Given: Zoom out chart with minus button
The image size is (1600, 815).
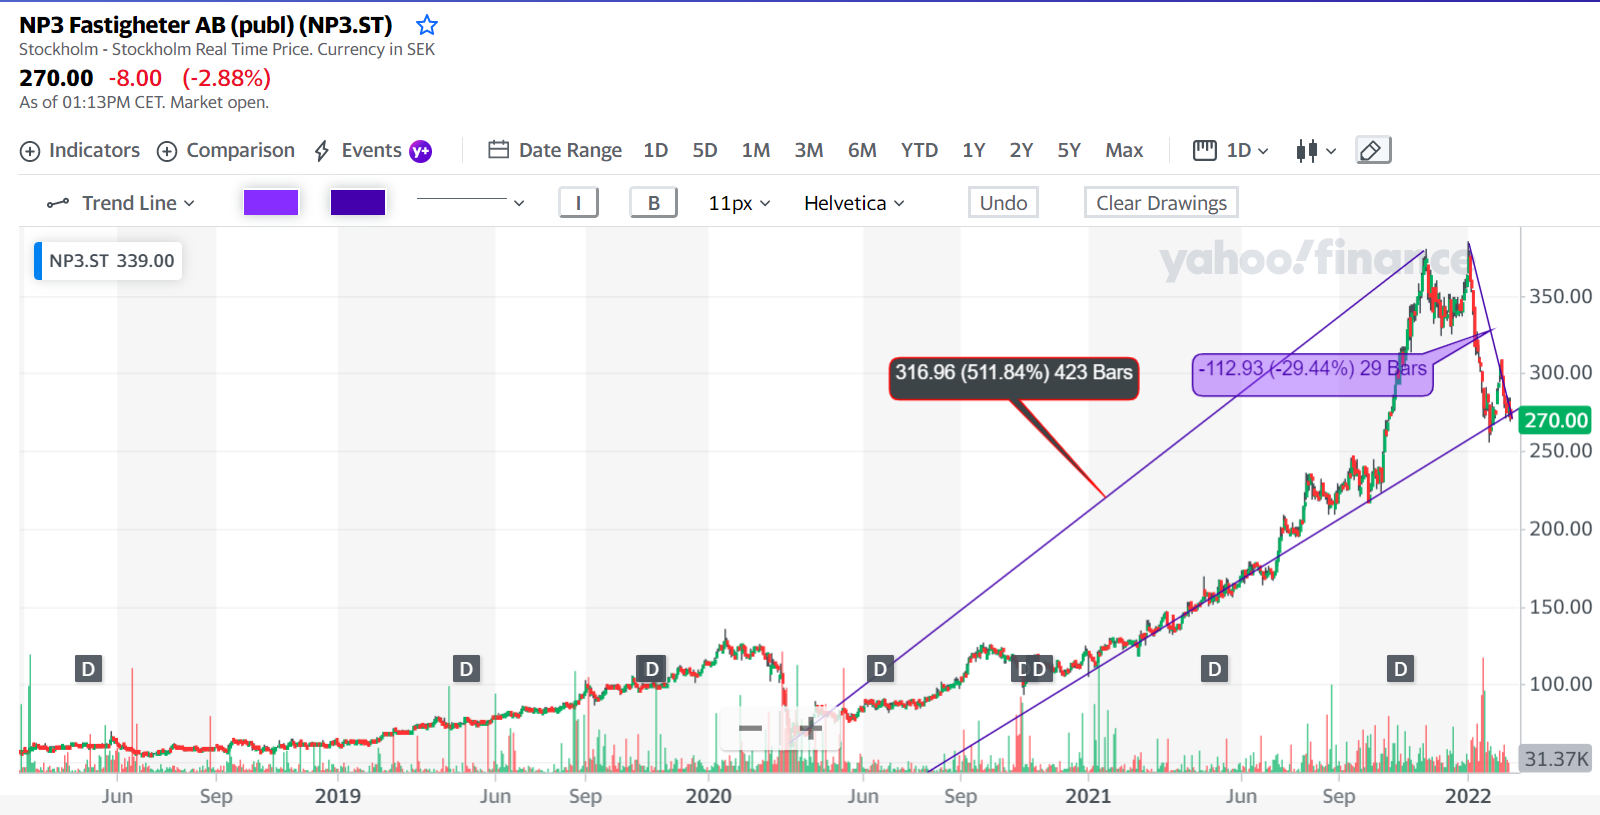Looking at the screenshot, I should [751, 728].
